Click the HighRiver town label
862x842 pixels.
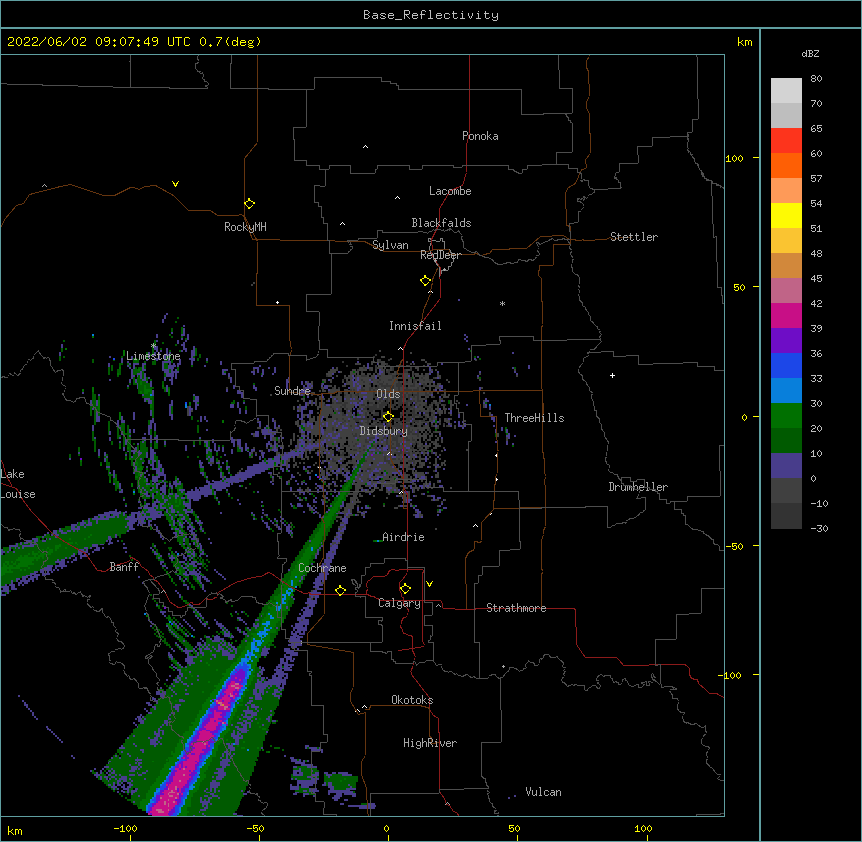click(430, 743)
